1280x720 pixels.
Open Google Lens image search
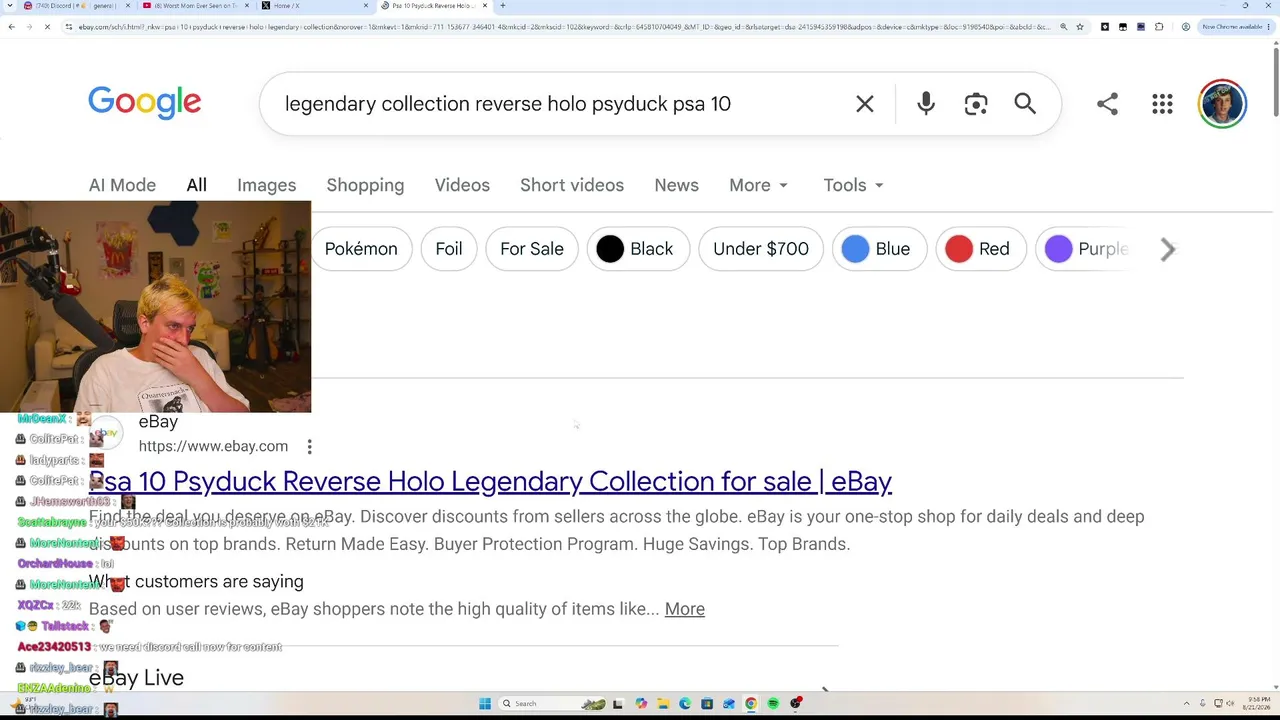tap(976, 104)
